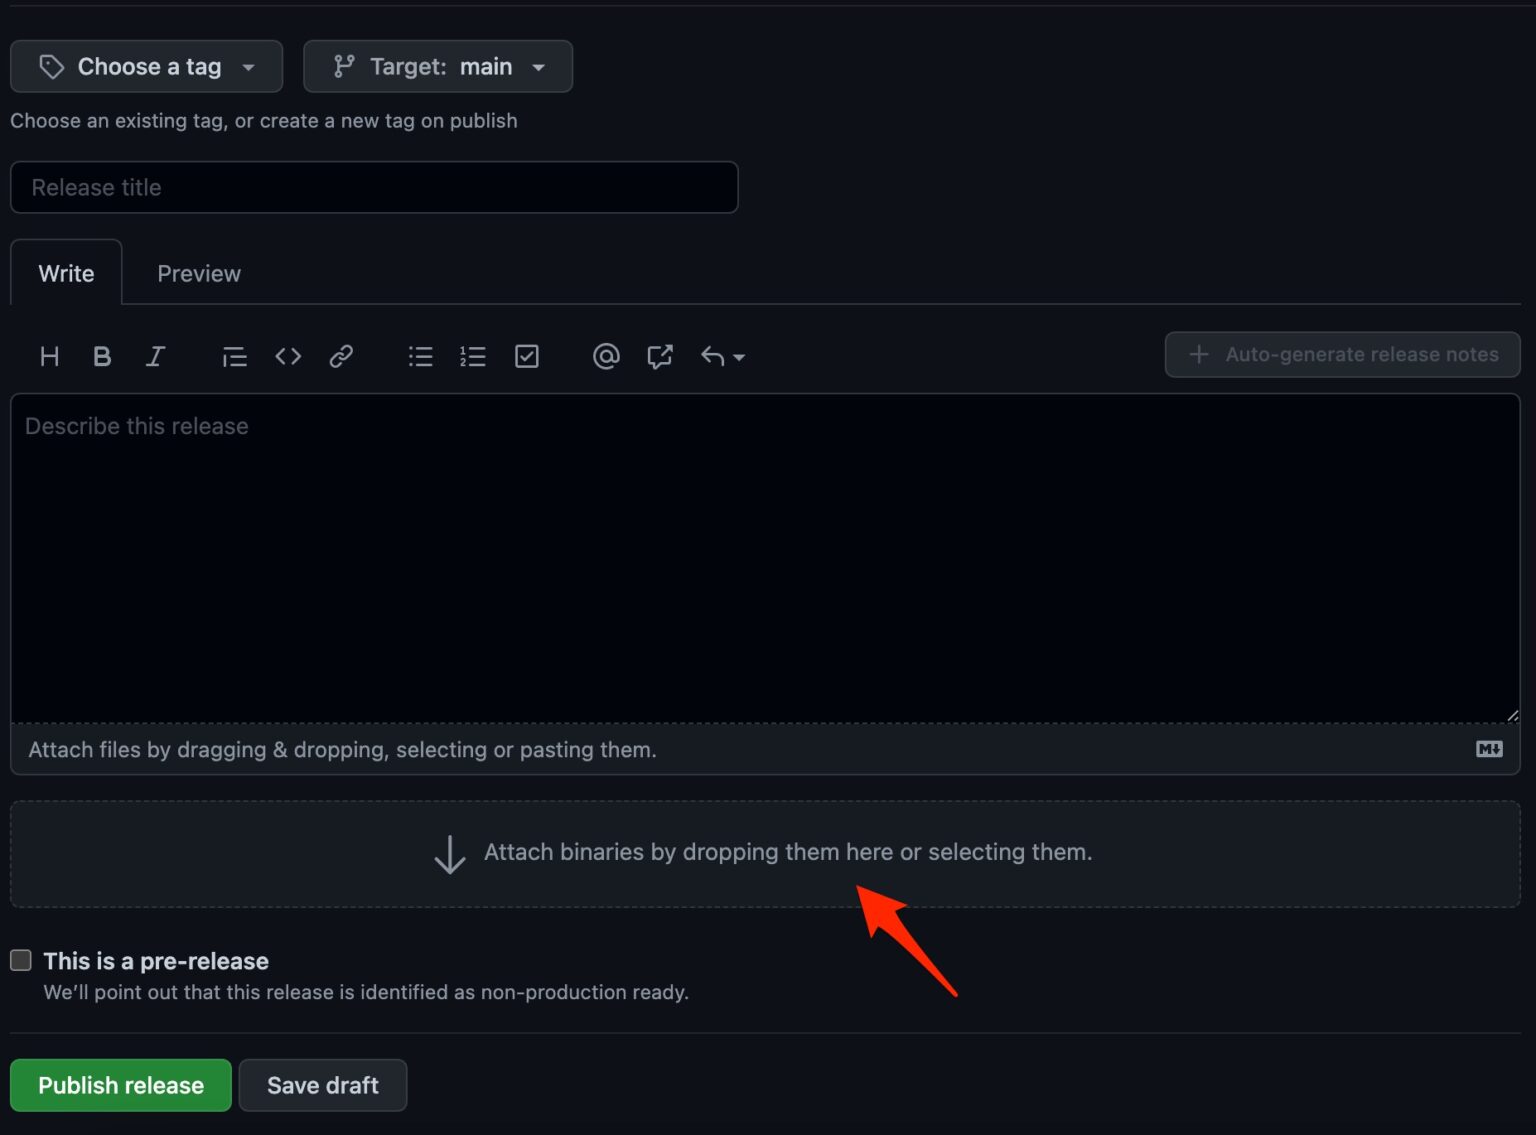Click Publish release
Viewport: 1536px width, 1135px height.
tap(120, 1085)
